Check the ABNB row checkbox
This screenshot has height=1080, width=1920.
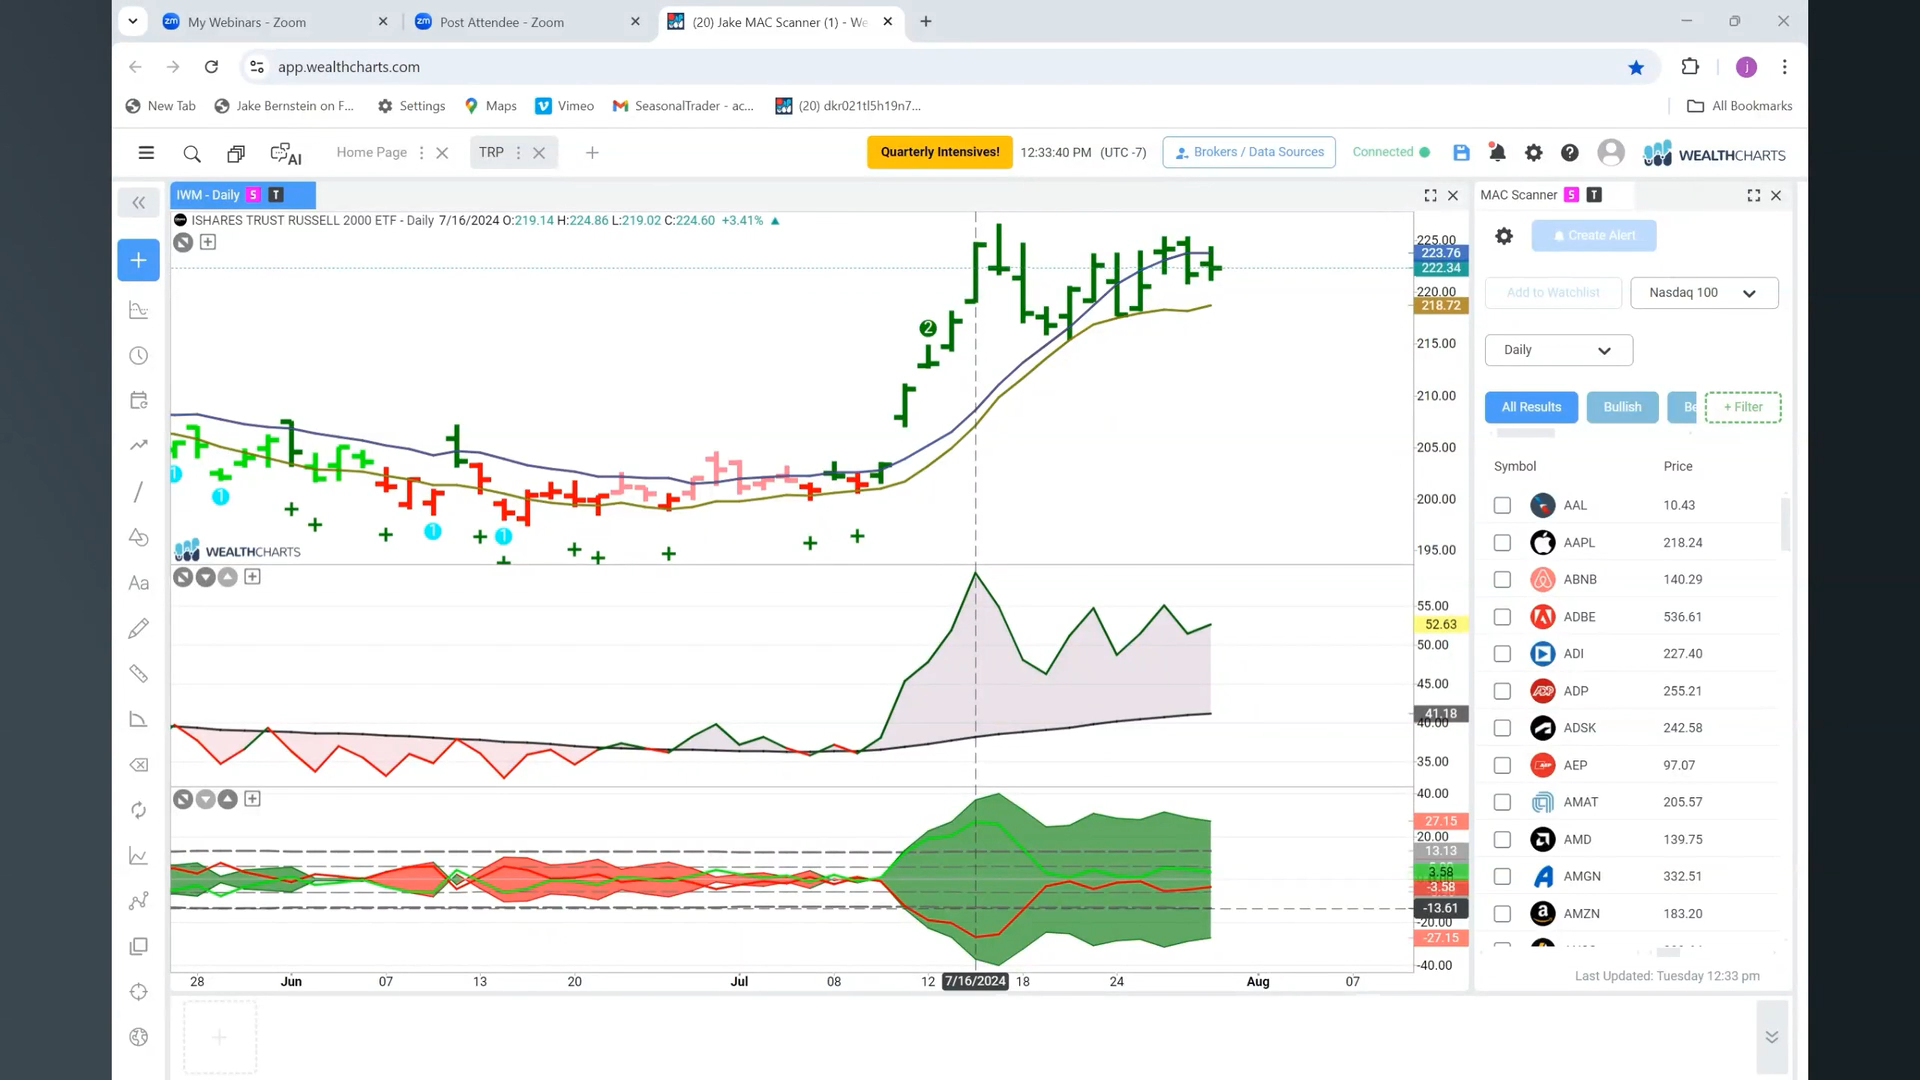point(1502,579)
